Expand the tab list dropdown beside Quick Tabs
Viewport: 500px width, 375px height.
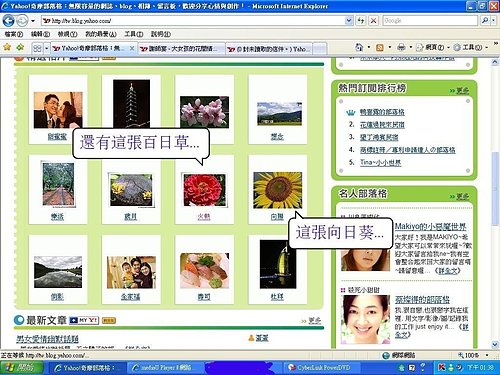coord(47,49)
